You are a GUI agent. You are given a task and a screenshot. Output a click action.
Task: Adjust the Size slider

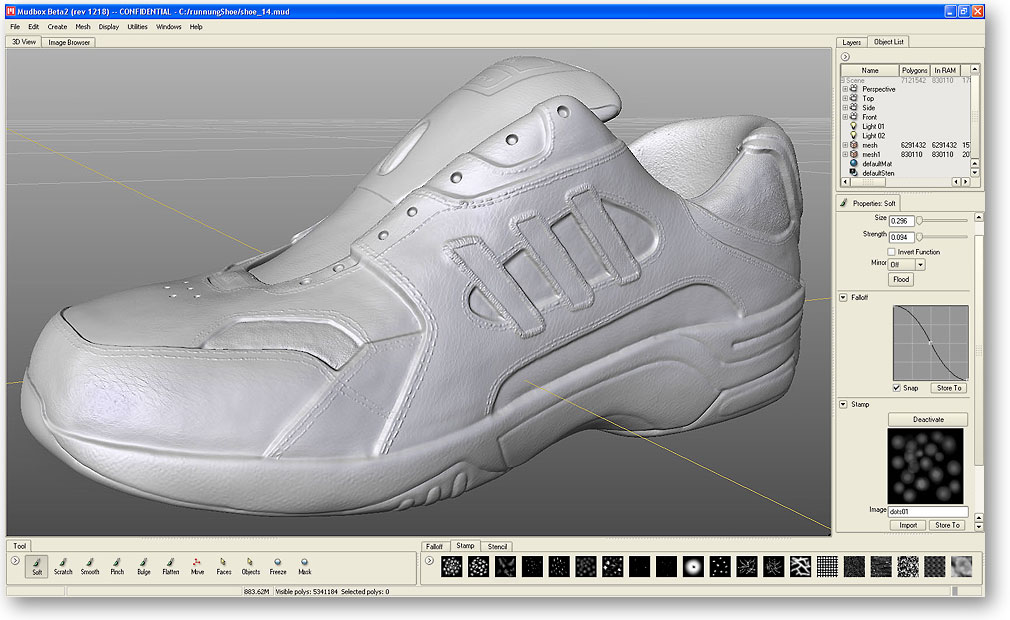click(x=919, y=220)
